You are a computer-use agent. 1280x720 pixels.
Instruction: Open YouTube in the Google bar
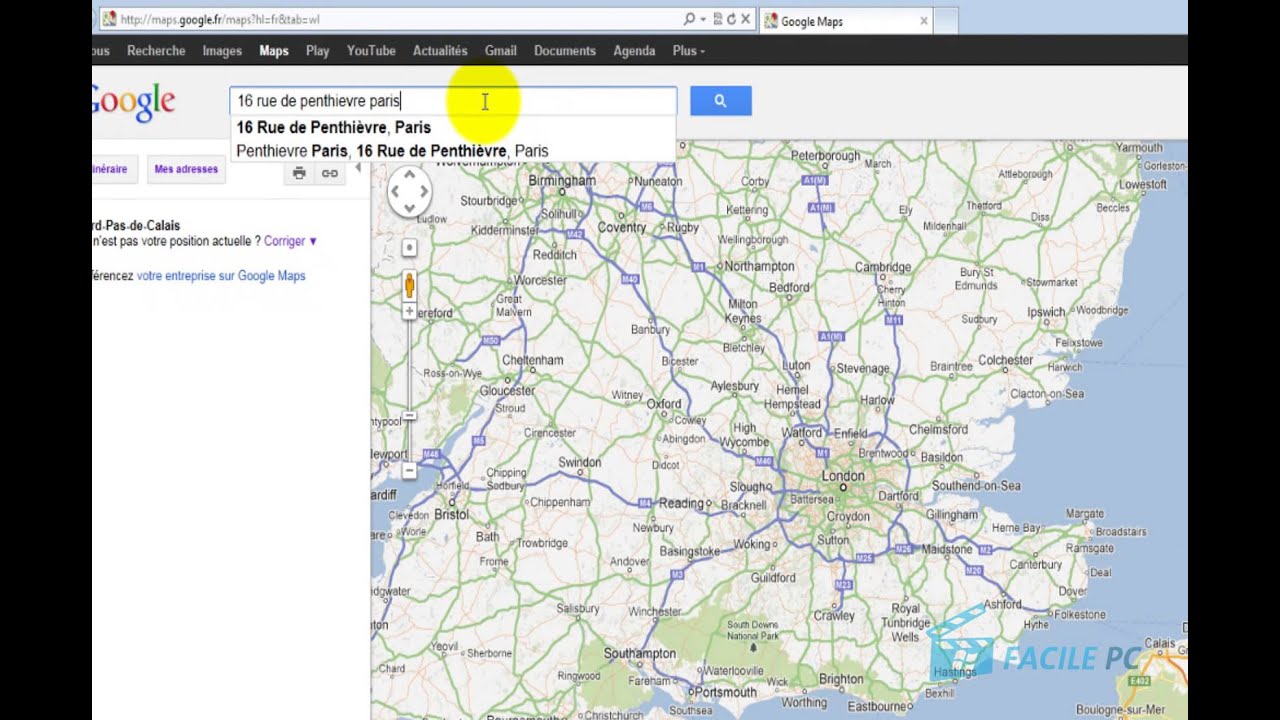(371, 51)
